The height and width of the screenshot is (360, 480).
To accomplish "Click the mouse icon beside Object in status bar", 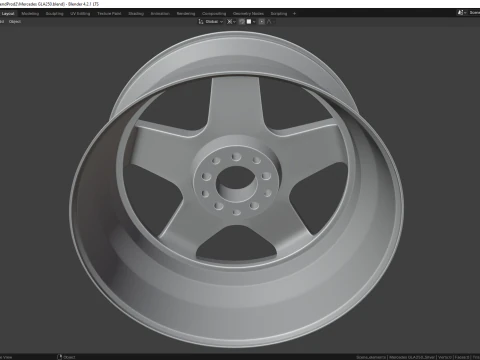I will click(60, 357).
